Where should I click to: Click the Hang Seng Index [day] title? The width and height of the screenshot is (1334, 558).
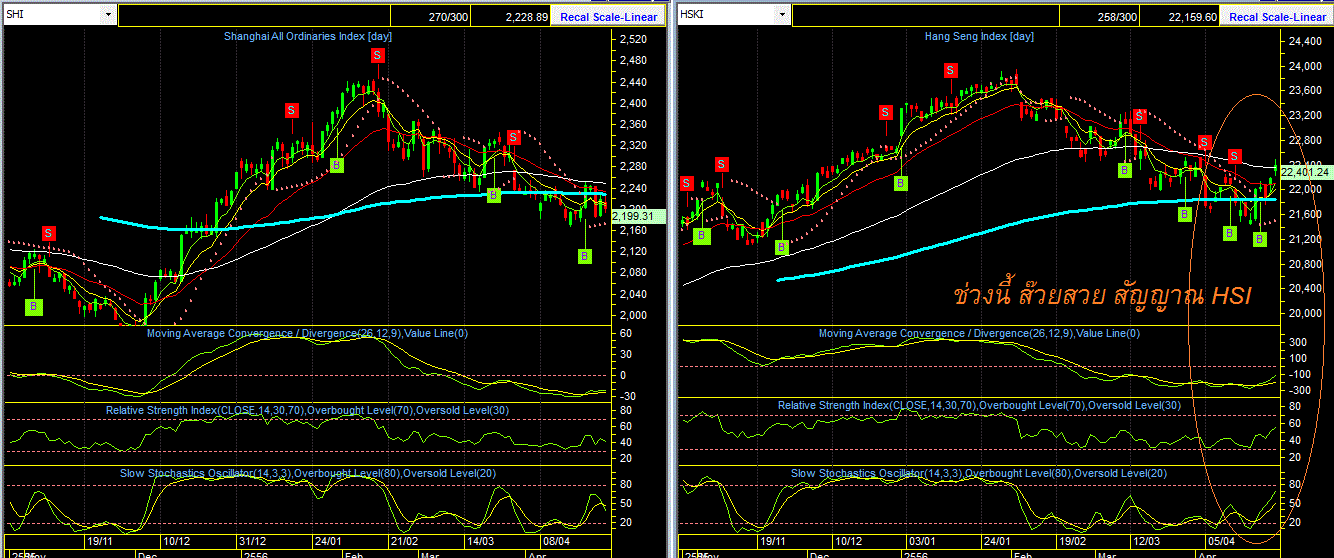(x=979, y=36)
